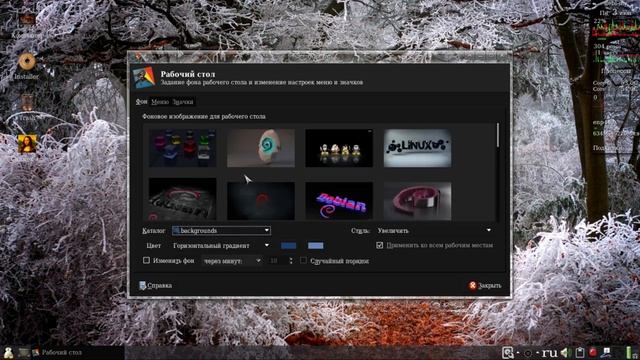640x360 pixels.
Task: Select the penguins on black wallpaper
Action: [339, 148]
